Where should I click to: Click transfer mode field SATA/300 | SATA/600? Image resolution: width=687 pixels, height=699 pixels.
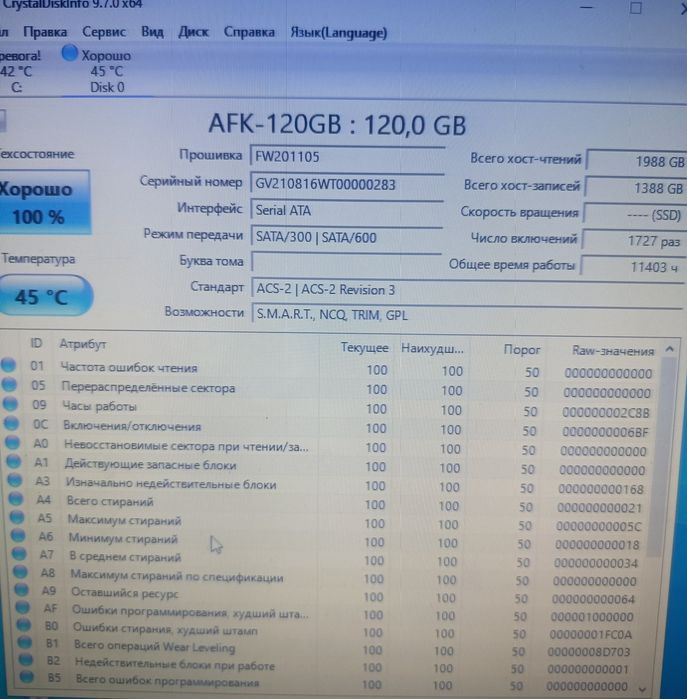[x=346, y=237]
